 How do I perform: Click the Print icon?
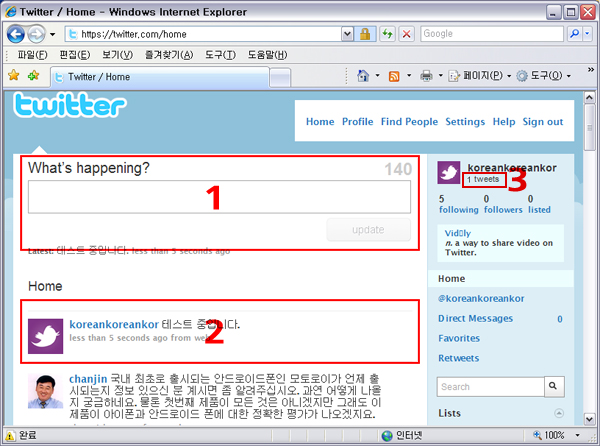tap(426, 76)
